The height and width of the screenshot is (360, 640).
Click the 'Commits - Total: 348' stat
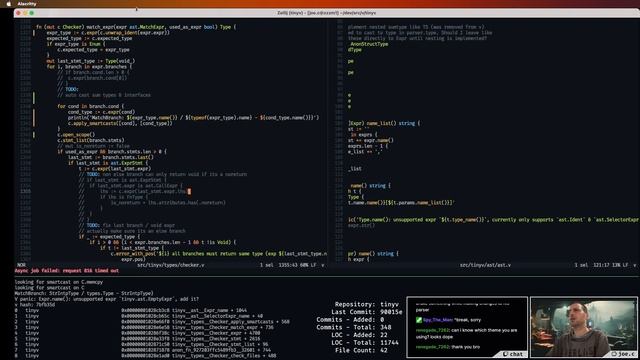[x=354, y=327]
